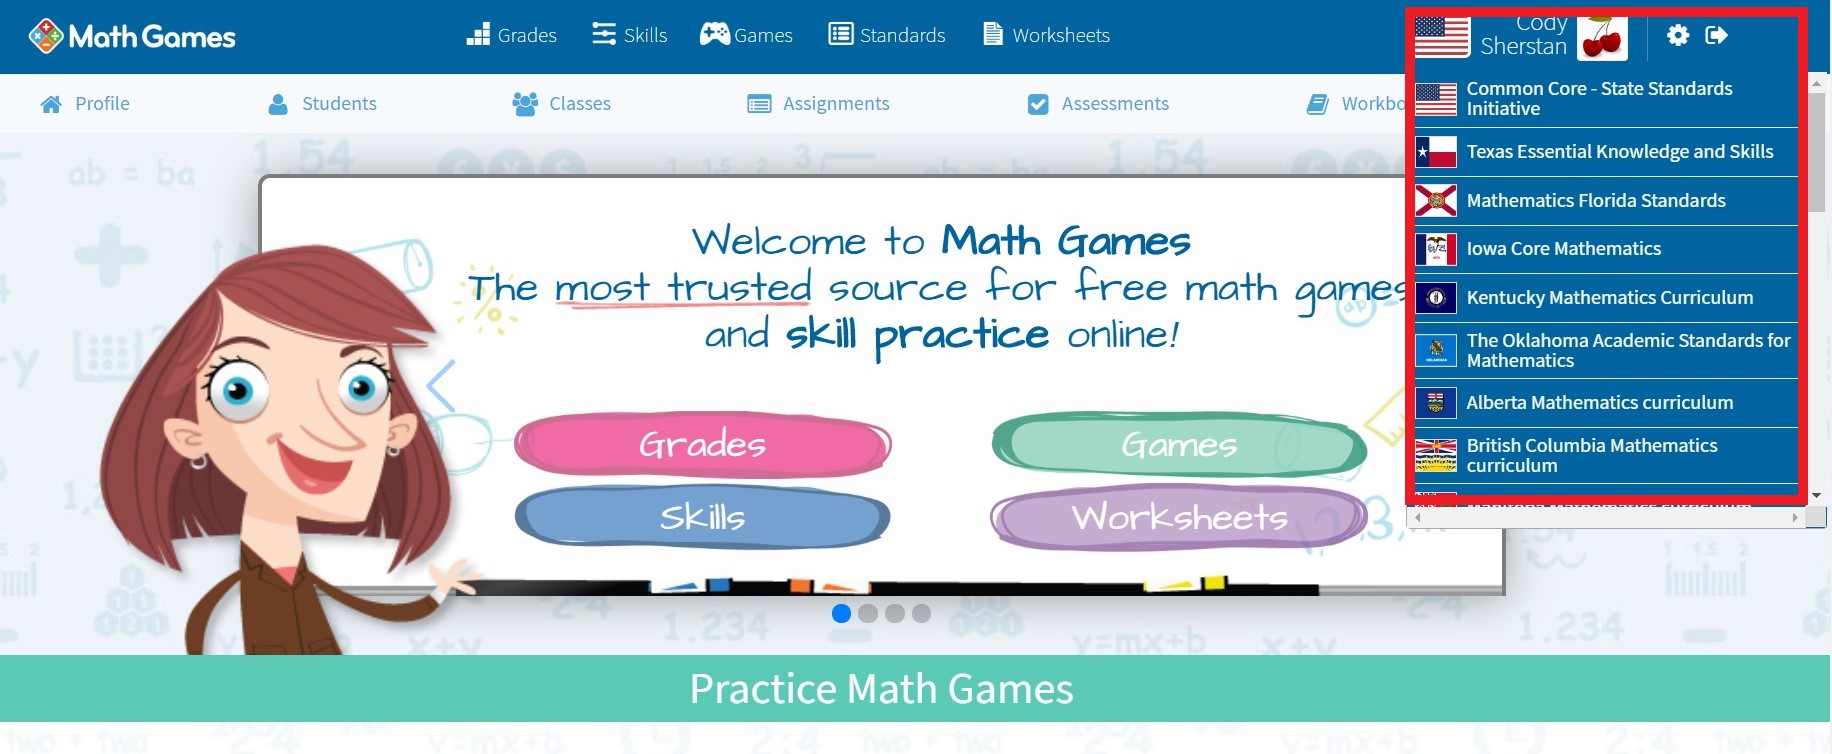
Task: Jump to the last carousel slide dot
Action: click(921, 613)
